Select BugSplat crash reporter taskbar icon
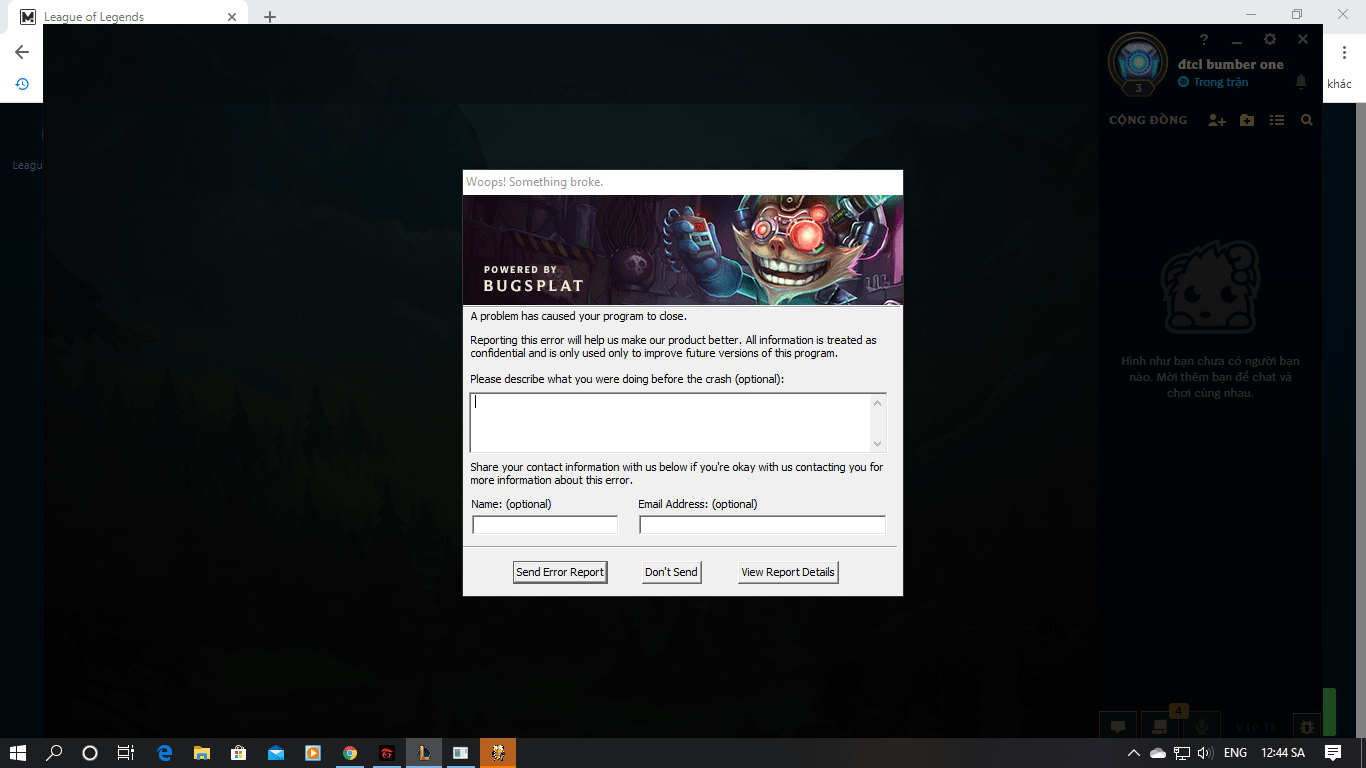The image size is (1366, 768). (x=498, y=753)
